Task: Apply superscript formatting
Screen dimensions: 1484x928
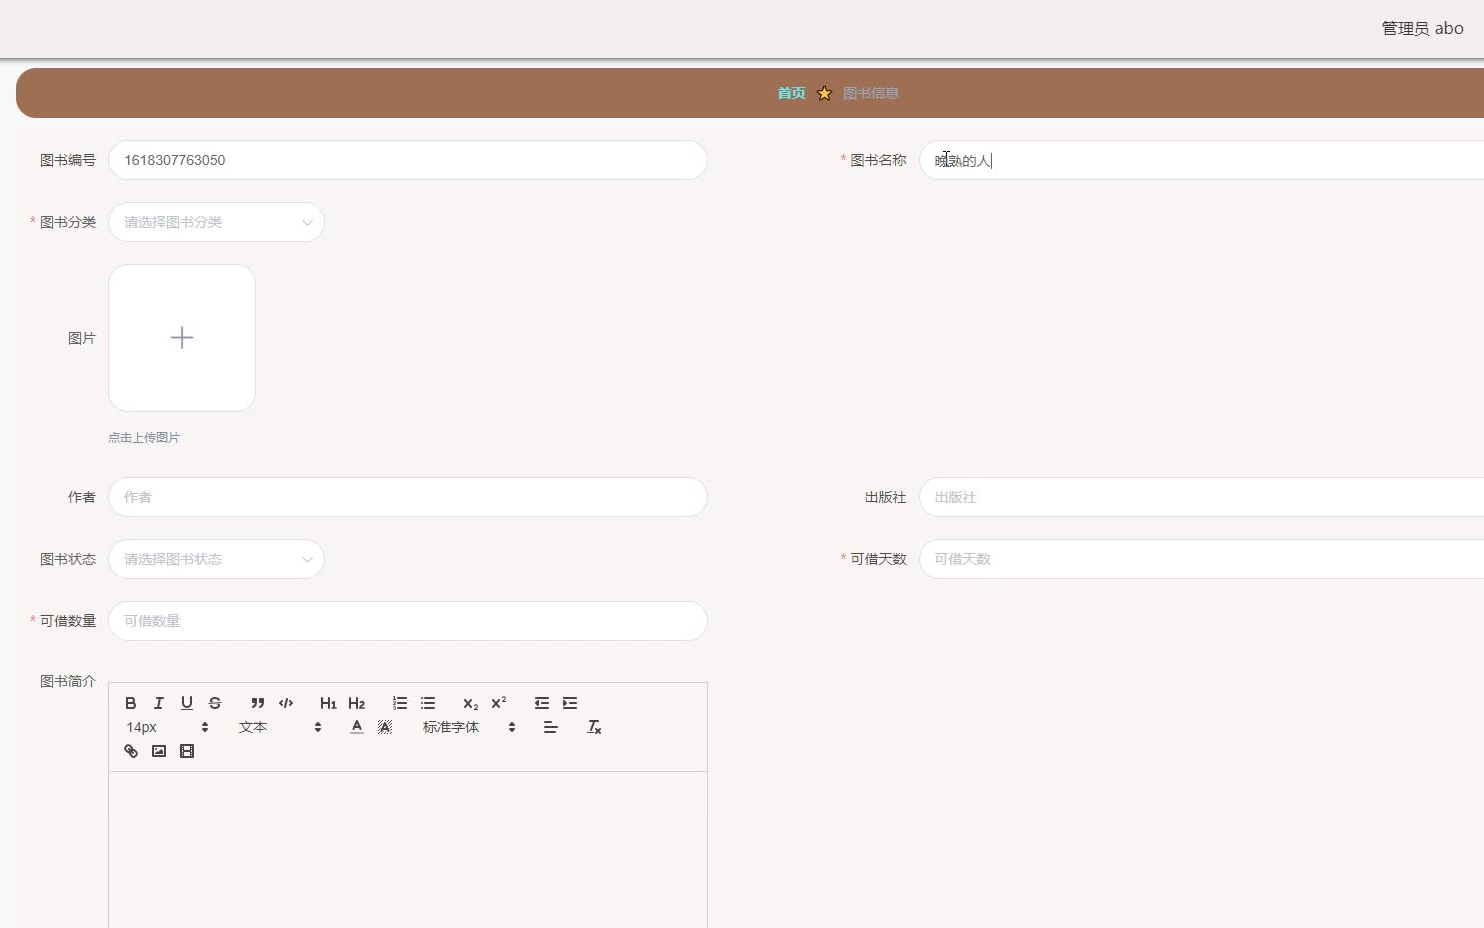Action: tap(499, 703)
